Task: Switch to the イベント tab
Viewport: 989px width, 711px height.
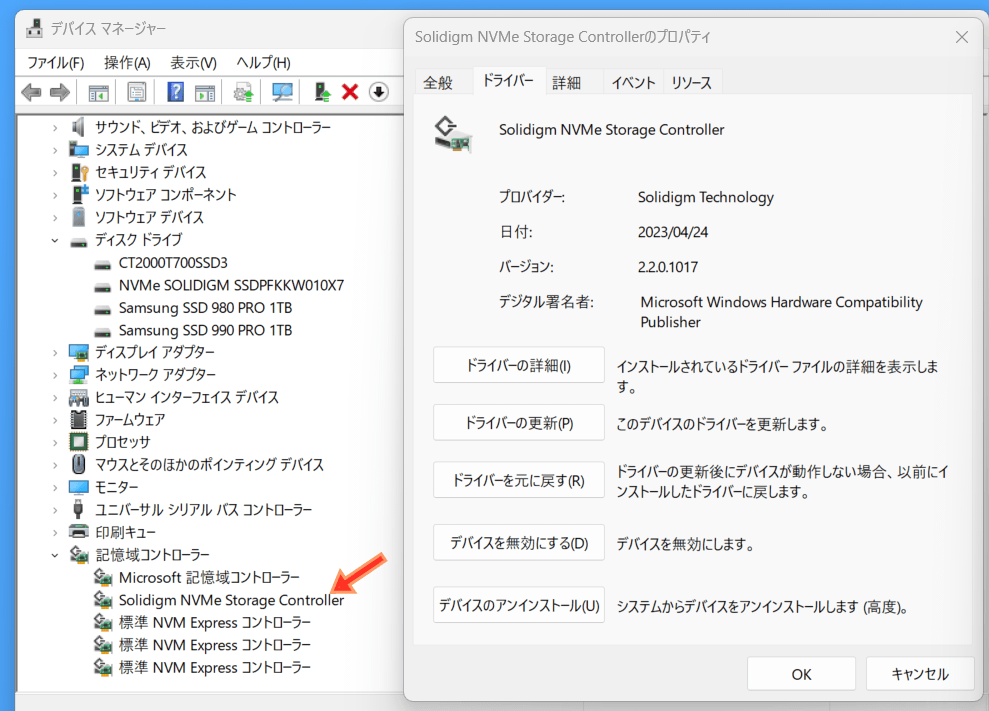Action: pos(633,83)
